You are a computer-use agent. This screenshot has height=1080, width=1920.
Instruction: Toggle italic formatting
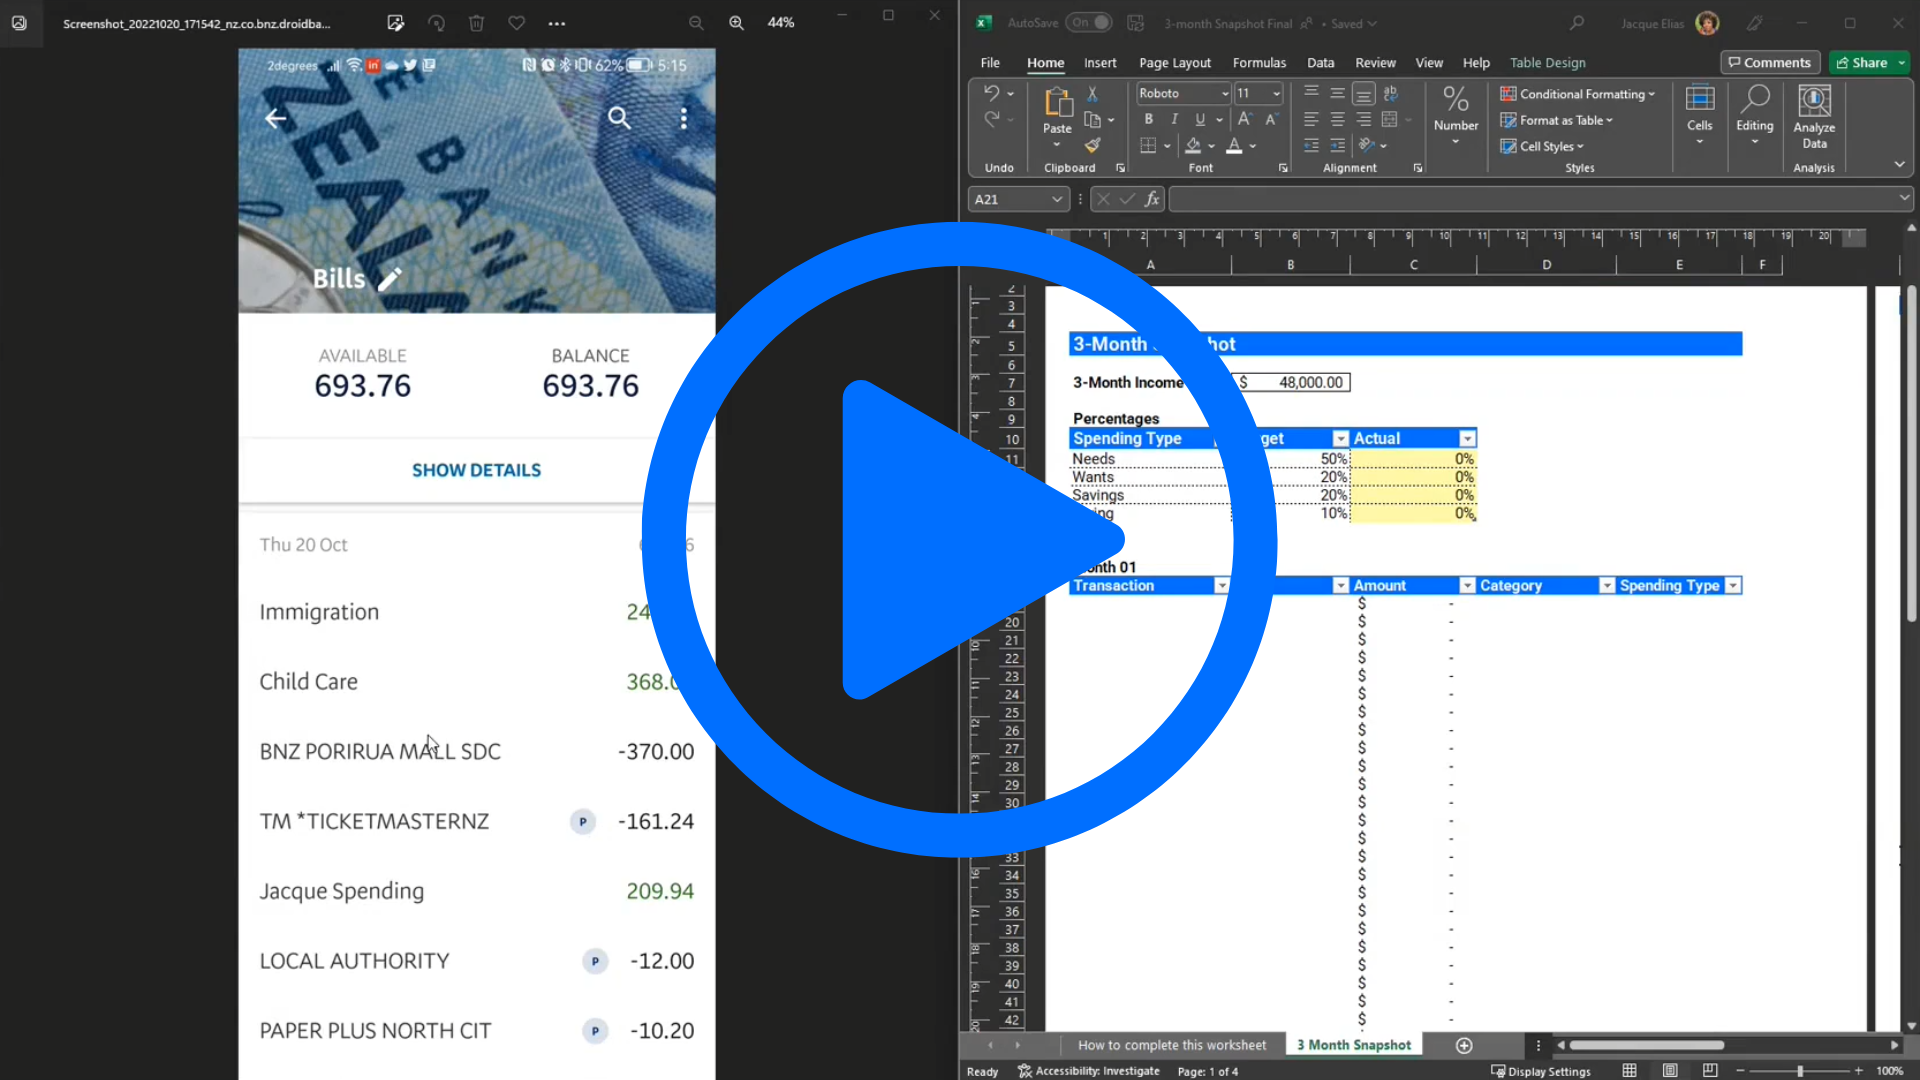click(x=1174, y=119)
